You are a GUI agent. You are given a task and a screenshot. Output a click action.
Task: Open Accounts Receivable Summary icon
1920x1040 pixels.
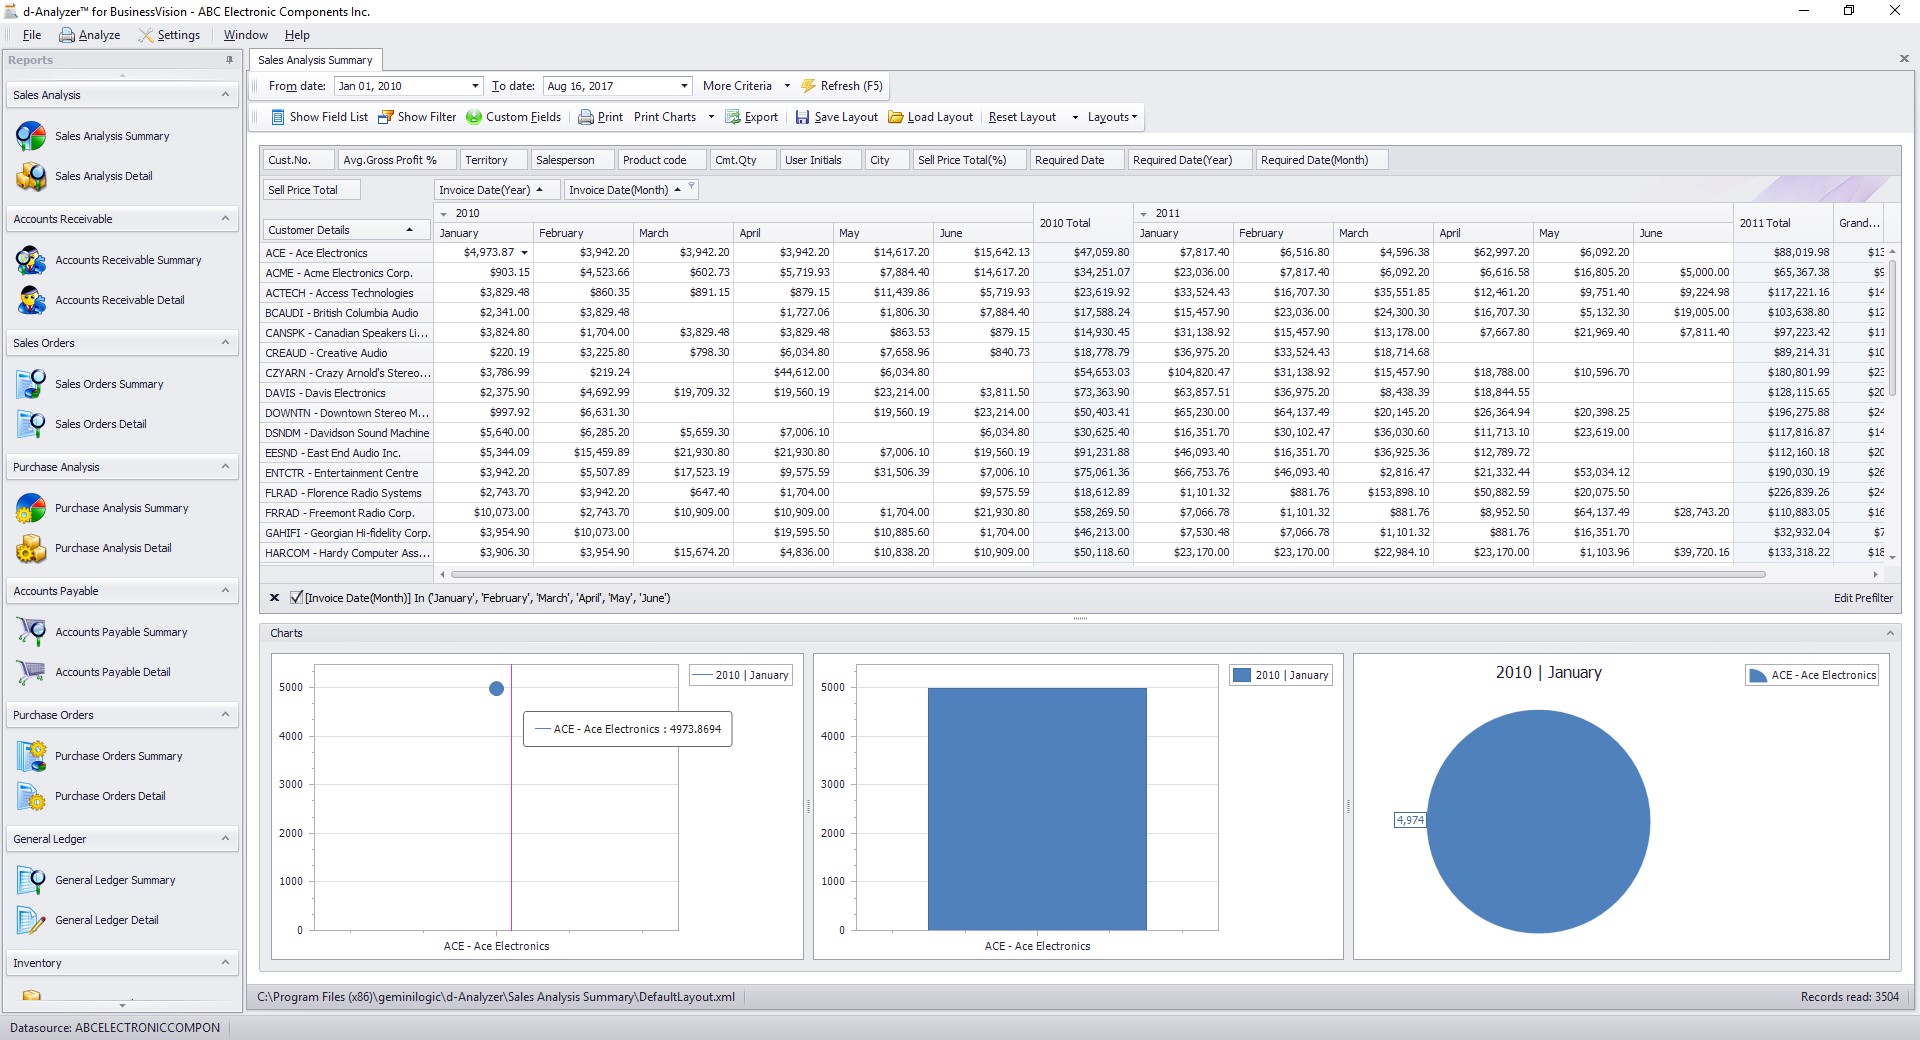[x=31, y=260]
